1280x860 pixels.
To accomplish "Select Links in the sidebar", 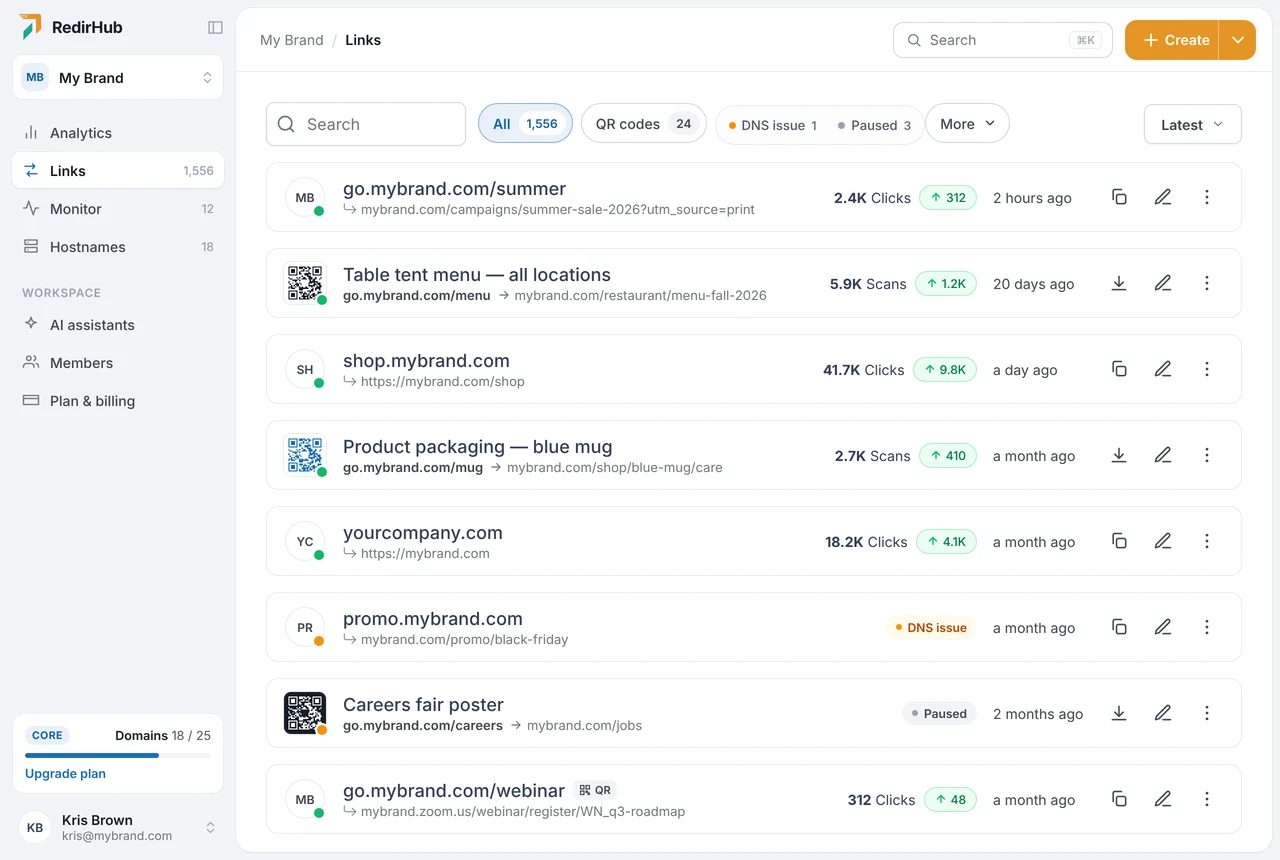I will pyautogui.click(x=118, y=170).
